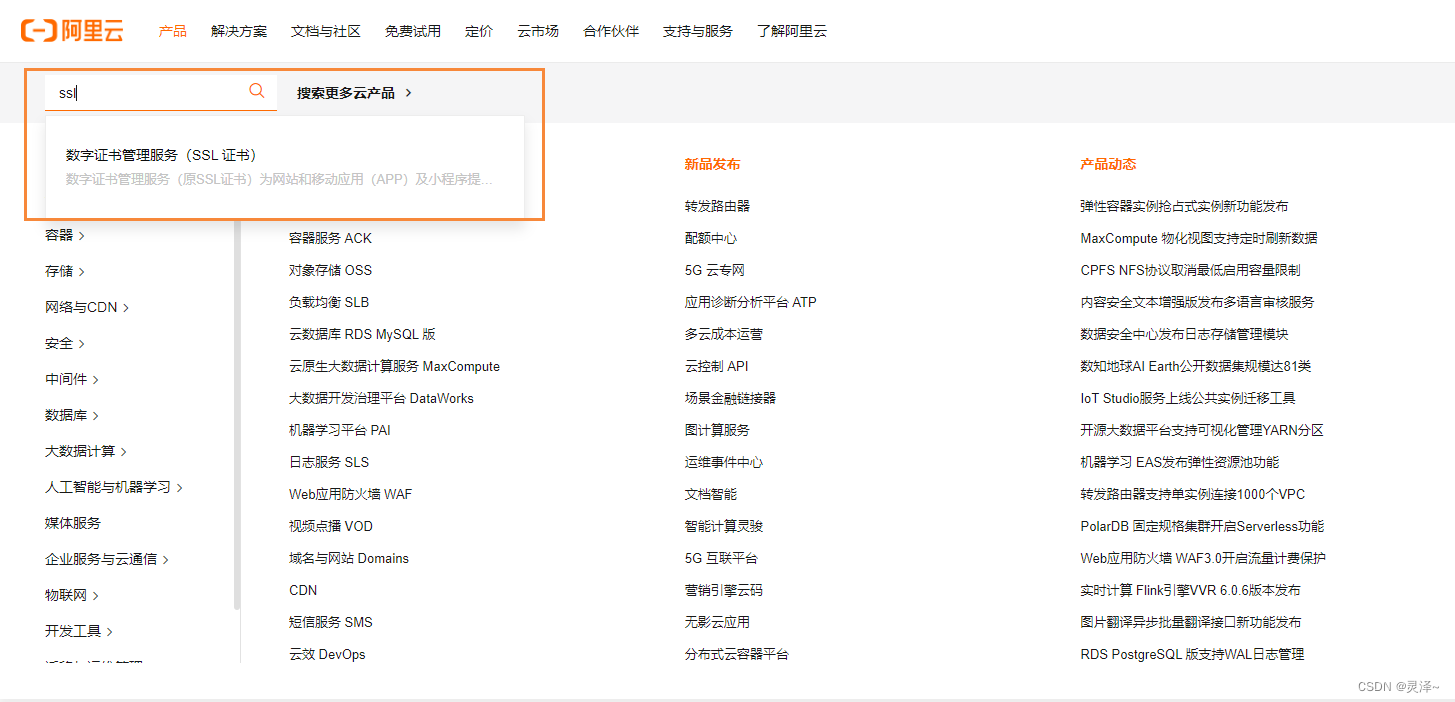Open 日志服务 SLS
The image size is (1455, 702).
pyautogui.click(x=329, y=462)
